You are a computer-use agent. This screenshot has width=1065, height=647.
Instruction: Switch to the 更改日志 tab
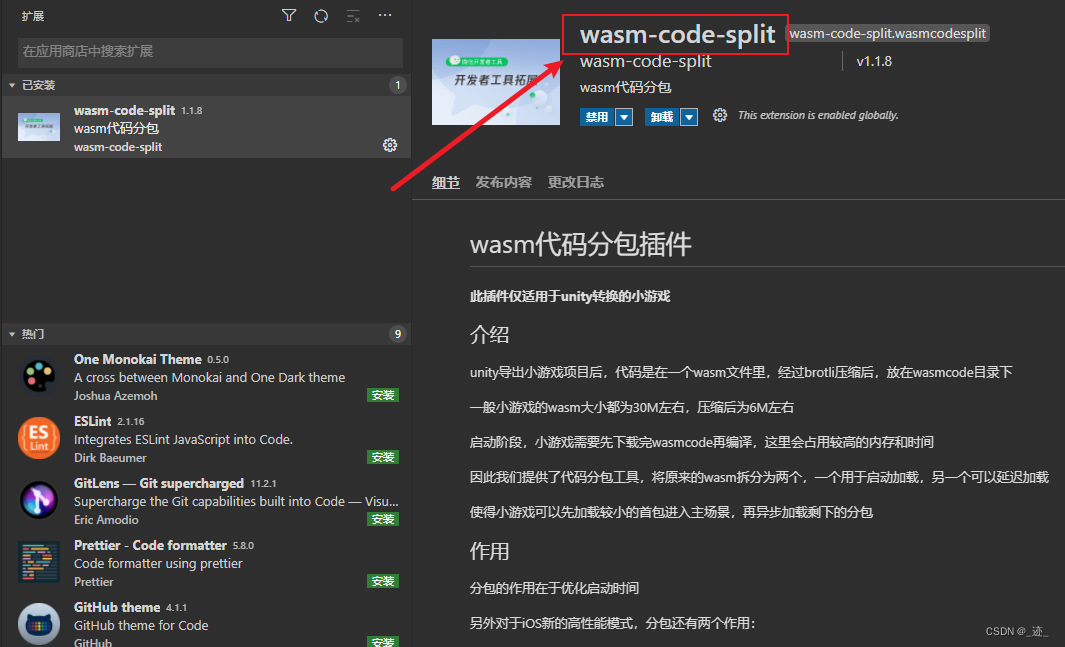point(576,182)
